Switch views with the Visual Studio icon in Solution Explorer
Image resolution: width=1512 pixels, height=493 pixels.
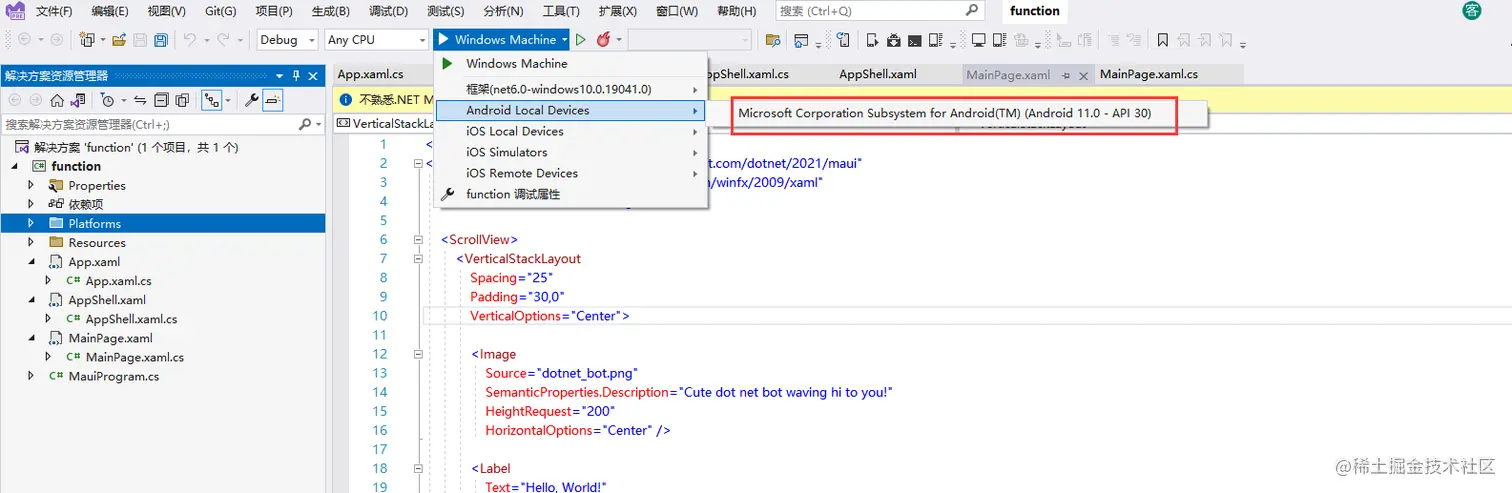coord(77,100)
